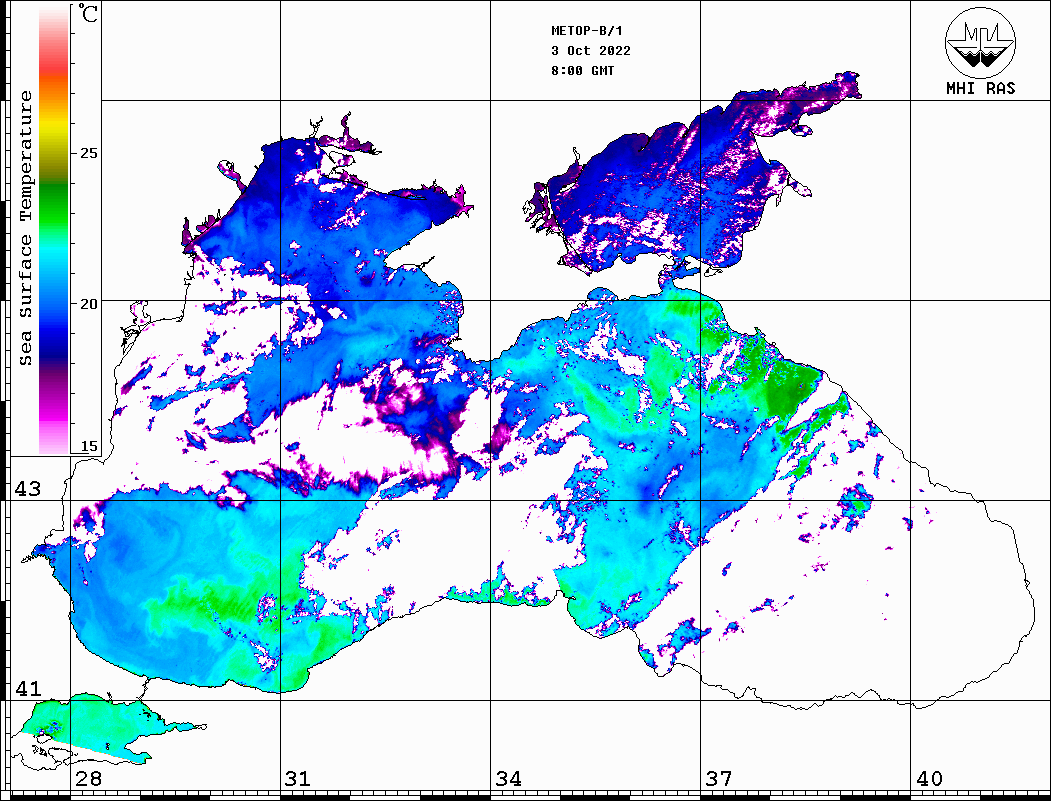
Task: Click the 20 mark on the temperature scale
Action: (88, 304)
